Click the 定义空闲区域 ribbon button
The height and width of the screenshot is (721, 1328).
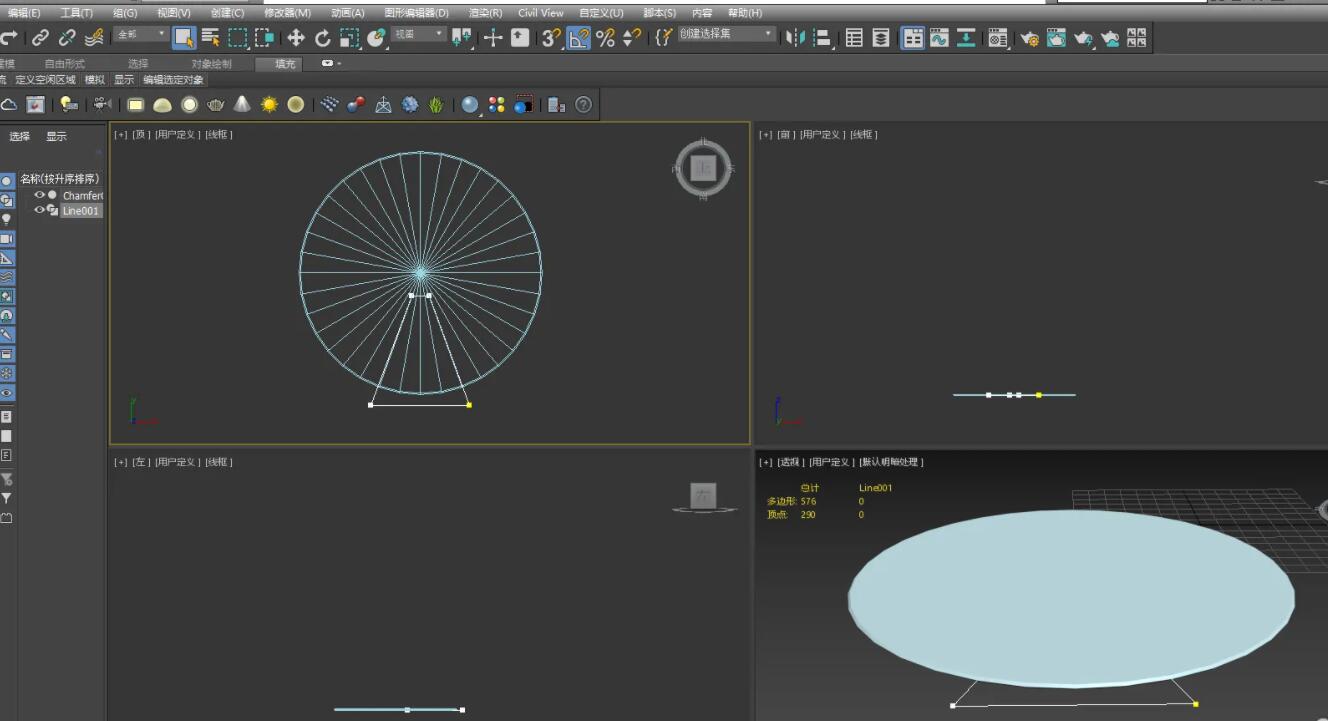click(45, 80)
